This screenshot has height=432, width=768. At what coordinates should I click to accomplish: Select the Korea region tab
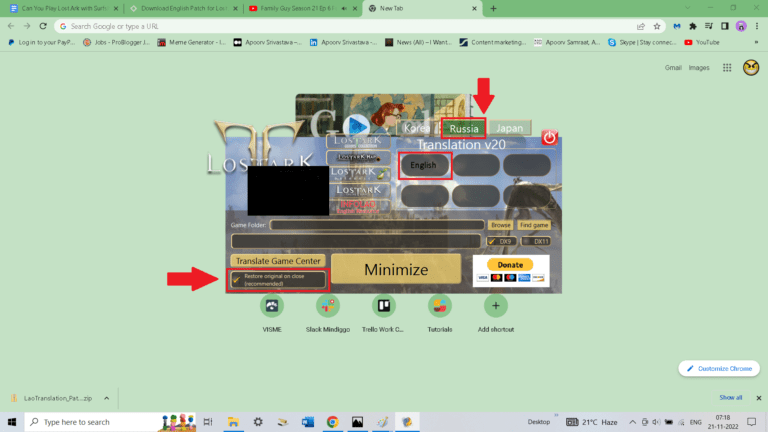(x=419, y=129)
